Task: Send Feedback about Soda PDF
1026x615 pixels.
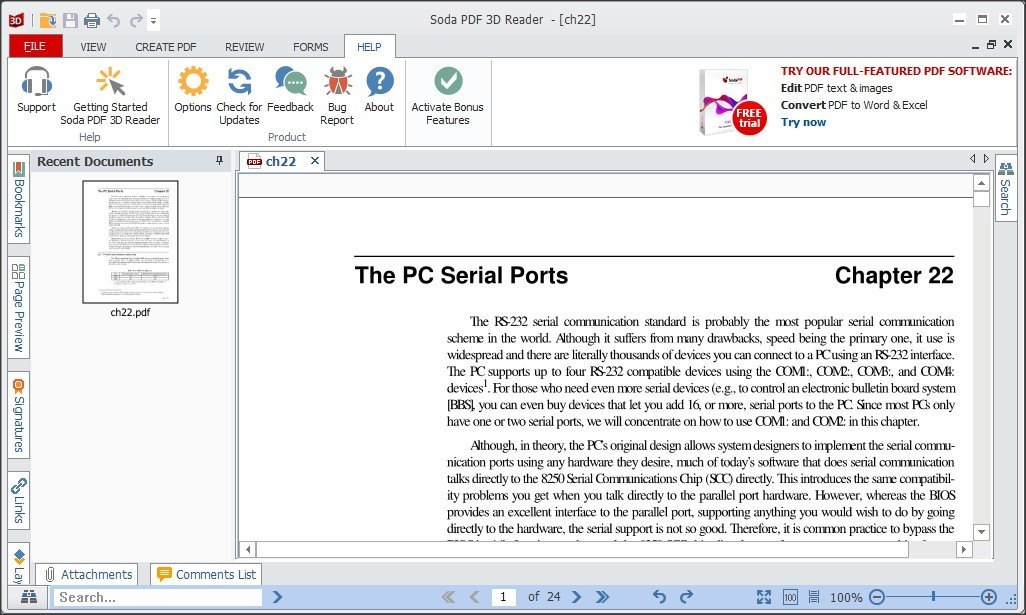Action: coord(290,95)
